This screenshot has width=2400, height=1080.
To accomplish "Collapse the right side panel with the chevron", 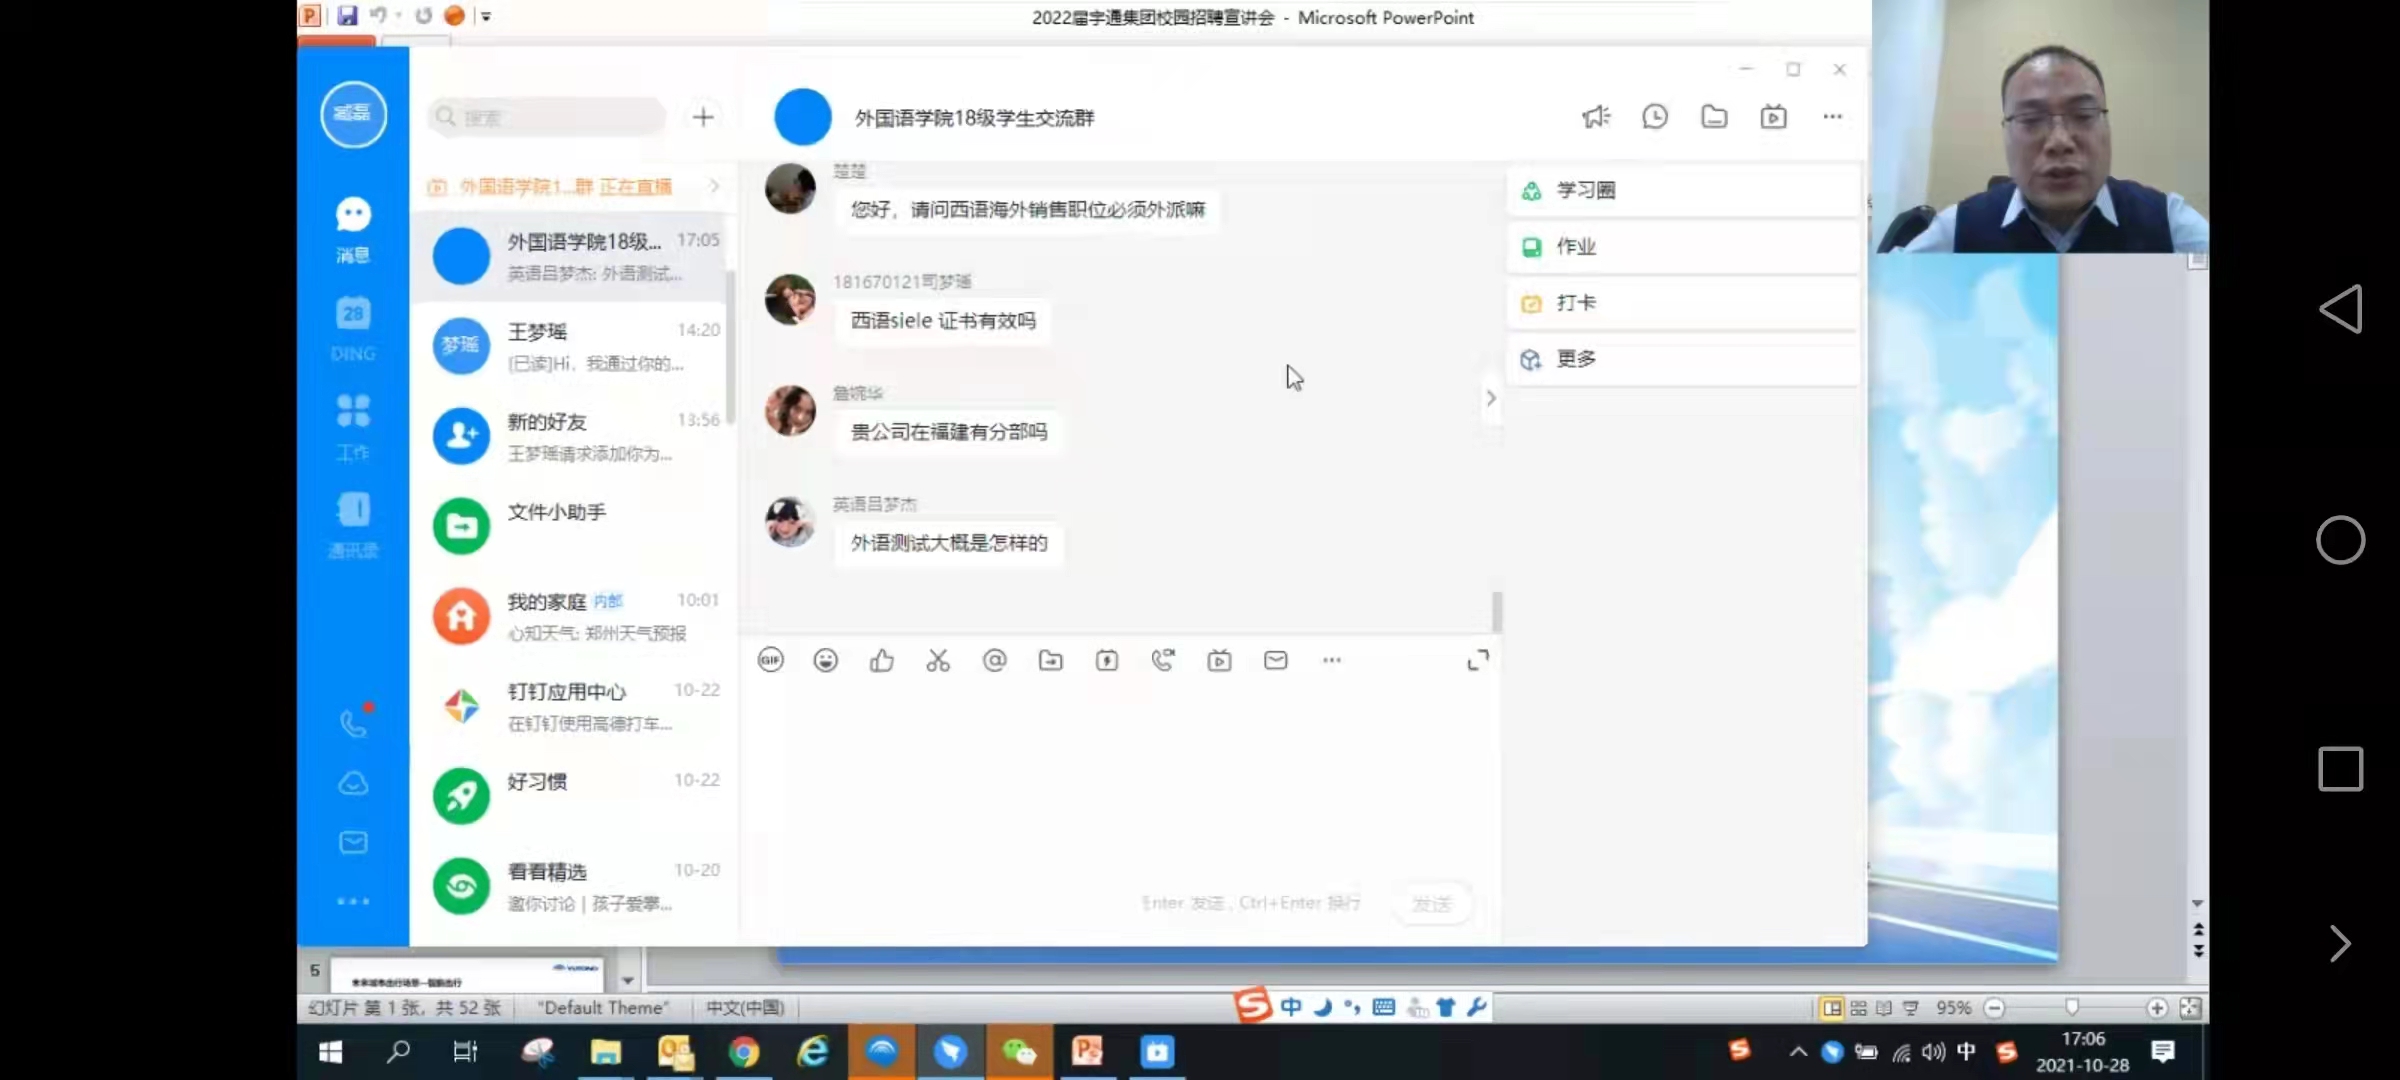I will pyautogui.click(x=1491, y=398).
